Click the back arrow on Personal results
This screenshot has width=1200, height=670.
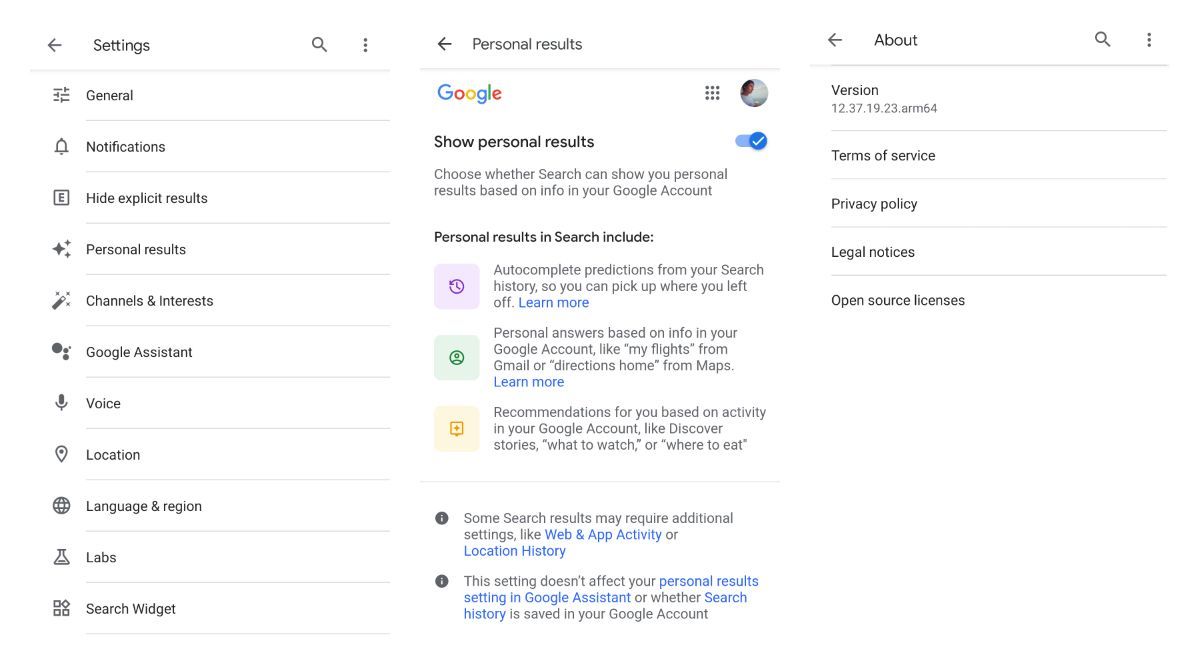point(443,43)
